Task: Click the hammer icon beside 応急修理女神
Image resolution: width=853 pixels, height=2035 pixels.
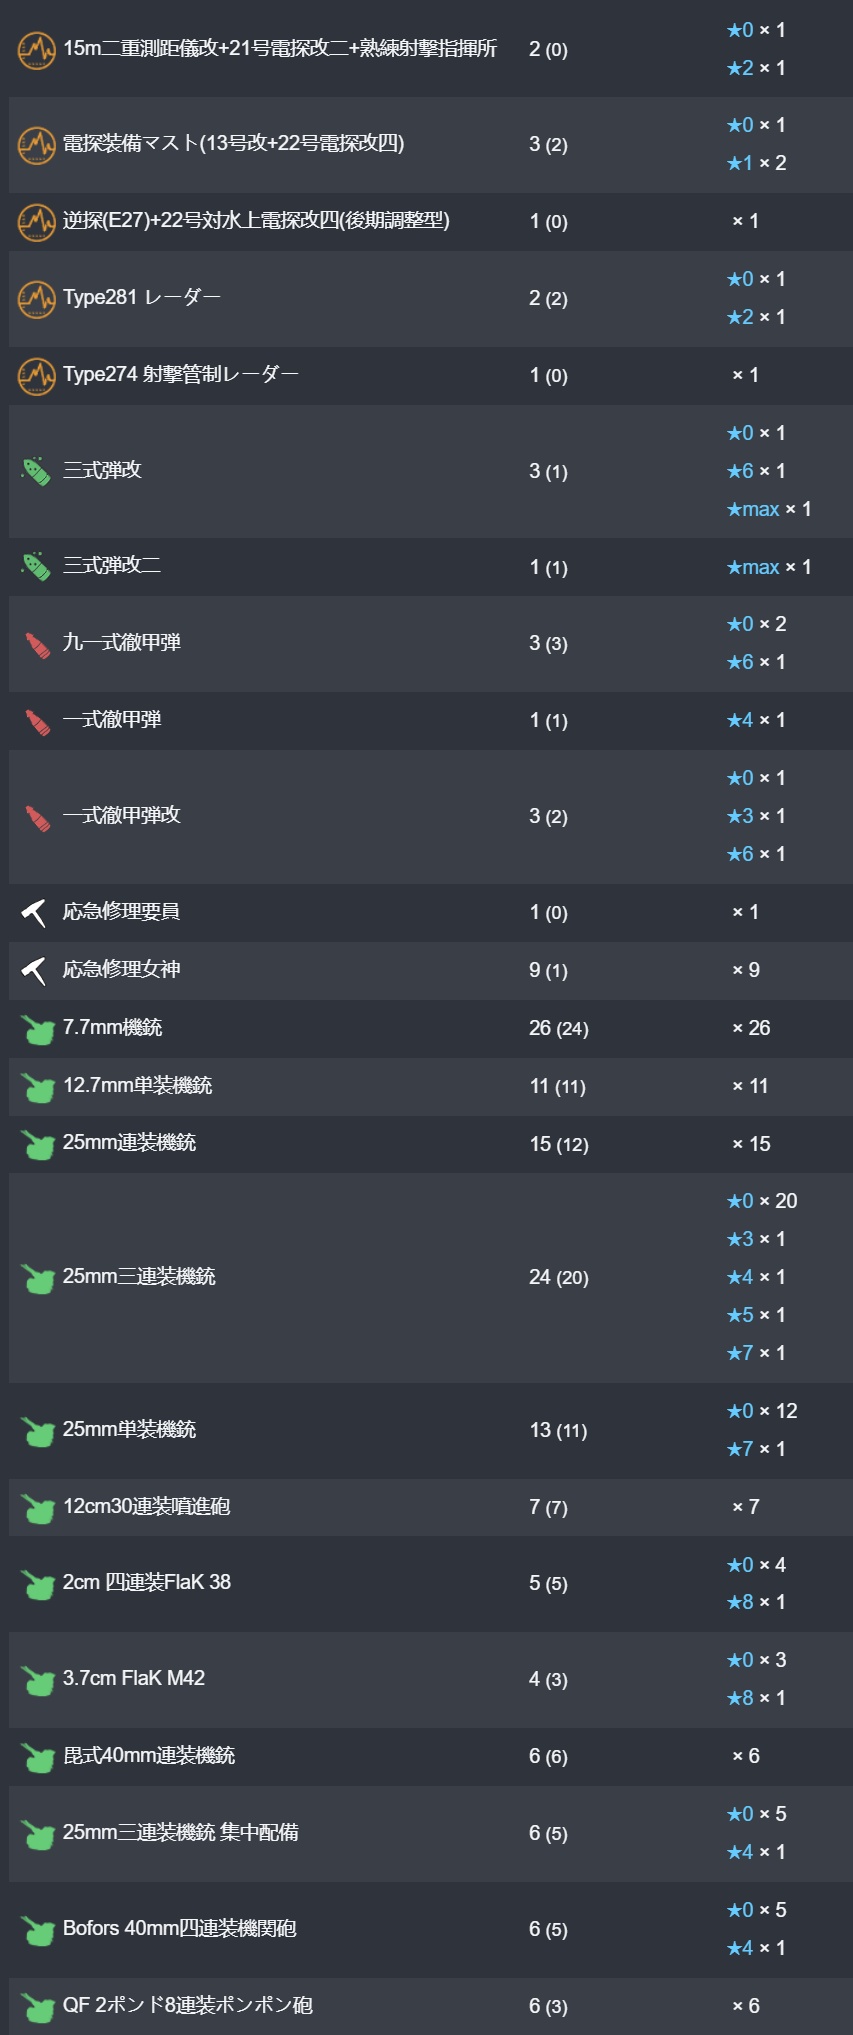Action: click(35, 970)
